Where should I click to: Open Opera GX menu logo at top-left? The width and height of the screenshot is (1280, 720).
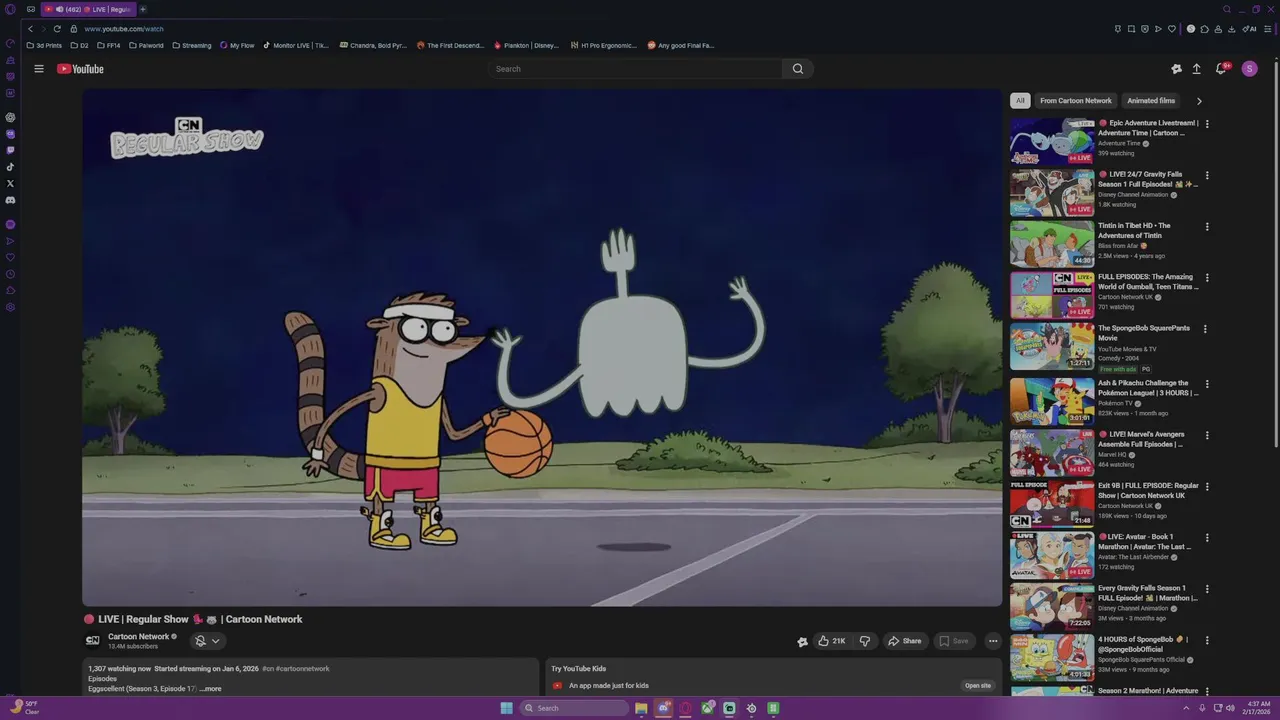10,9
